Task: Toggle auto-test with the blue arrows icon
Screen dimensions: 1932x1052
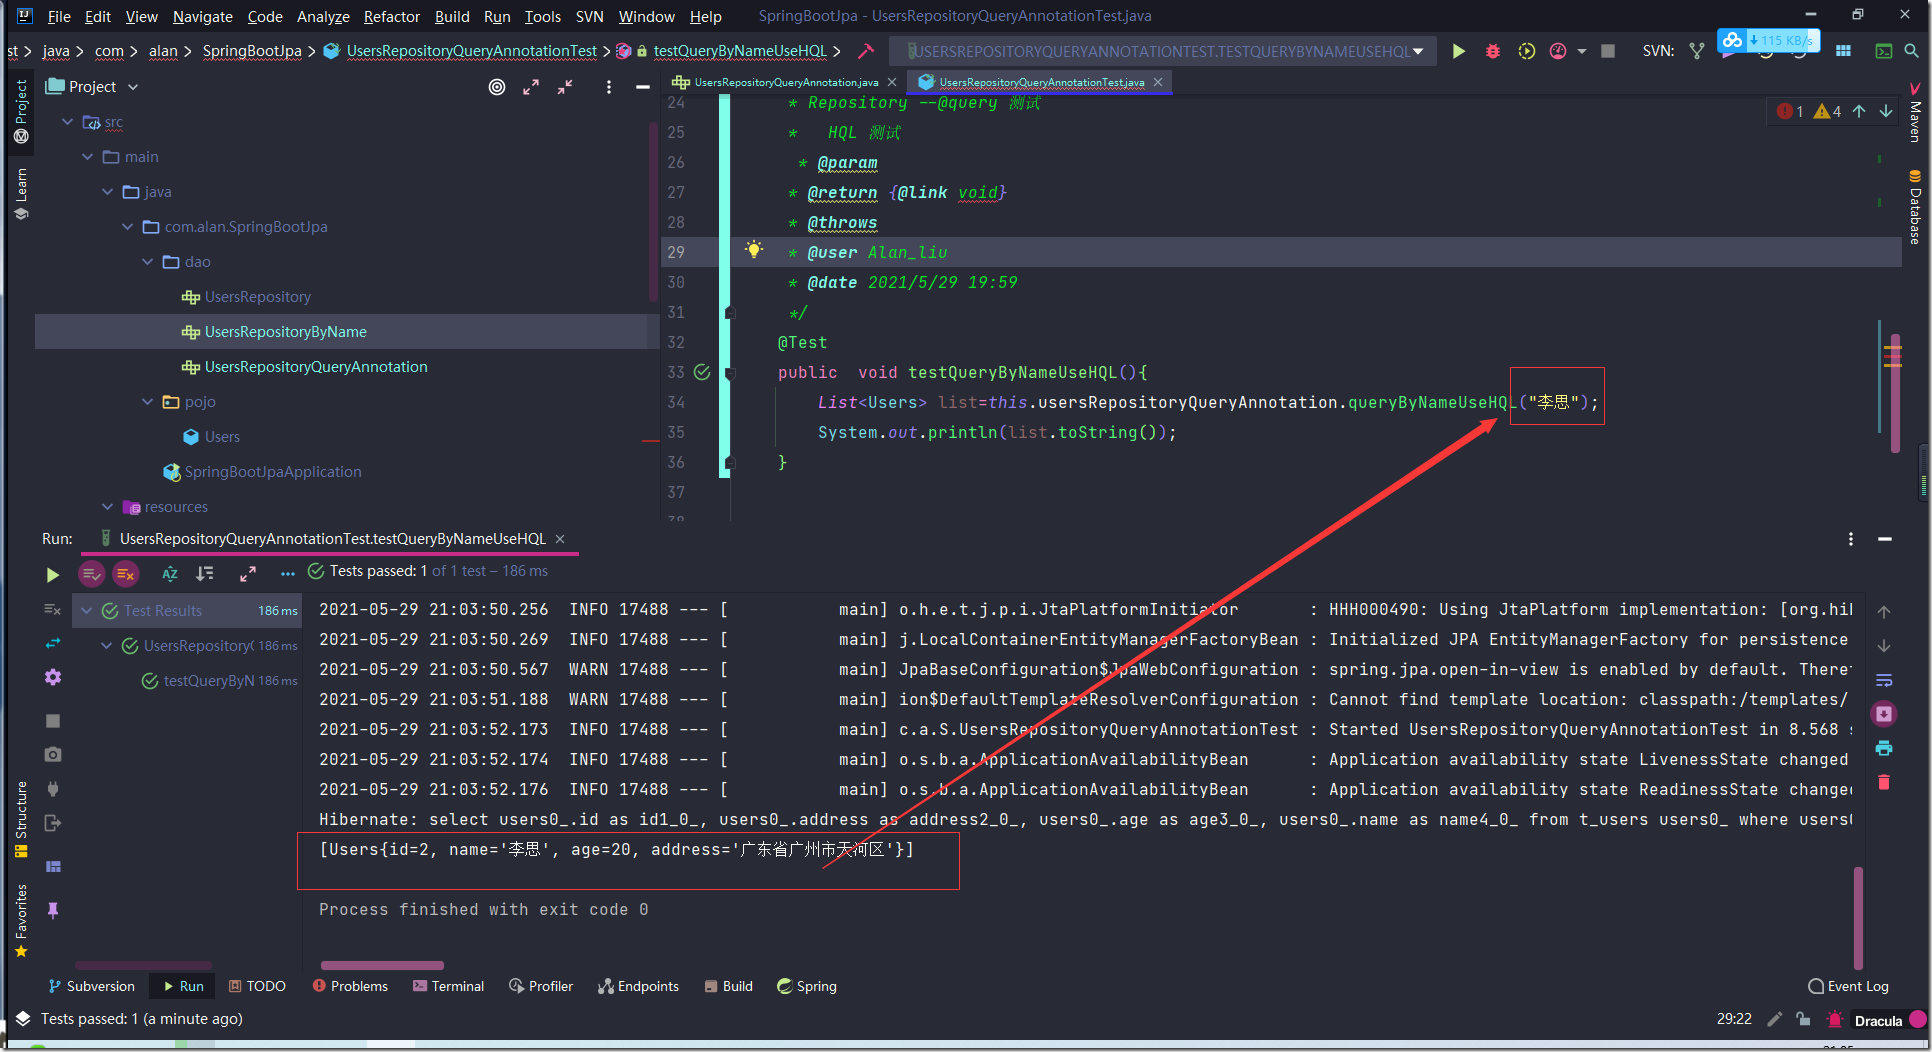Action: click(53, 644)
